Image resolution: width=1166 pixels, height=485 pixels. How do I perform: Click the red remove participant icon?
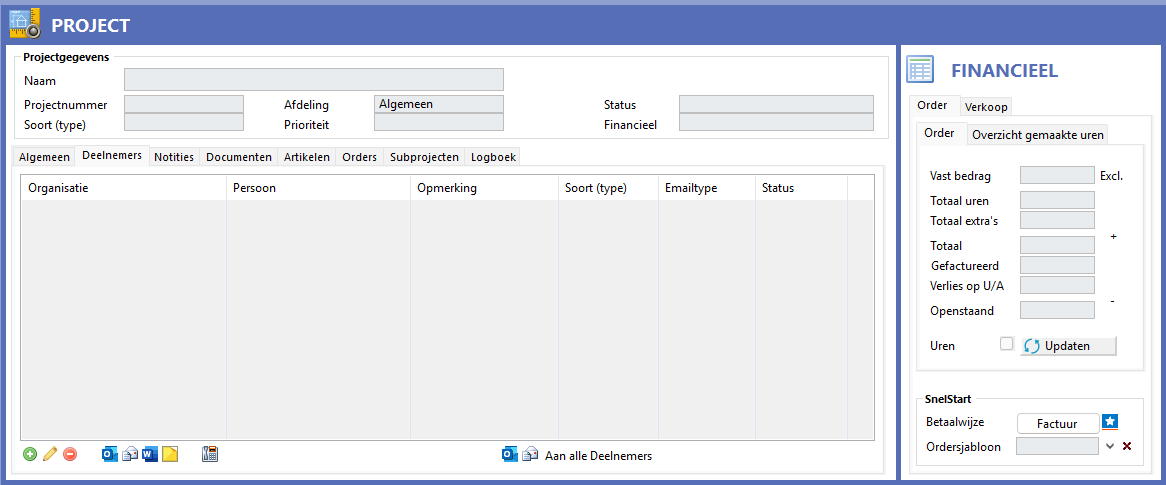pos(70,454)
